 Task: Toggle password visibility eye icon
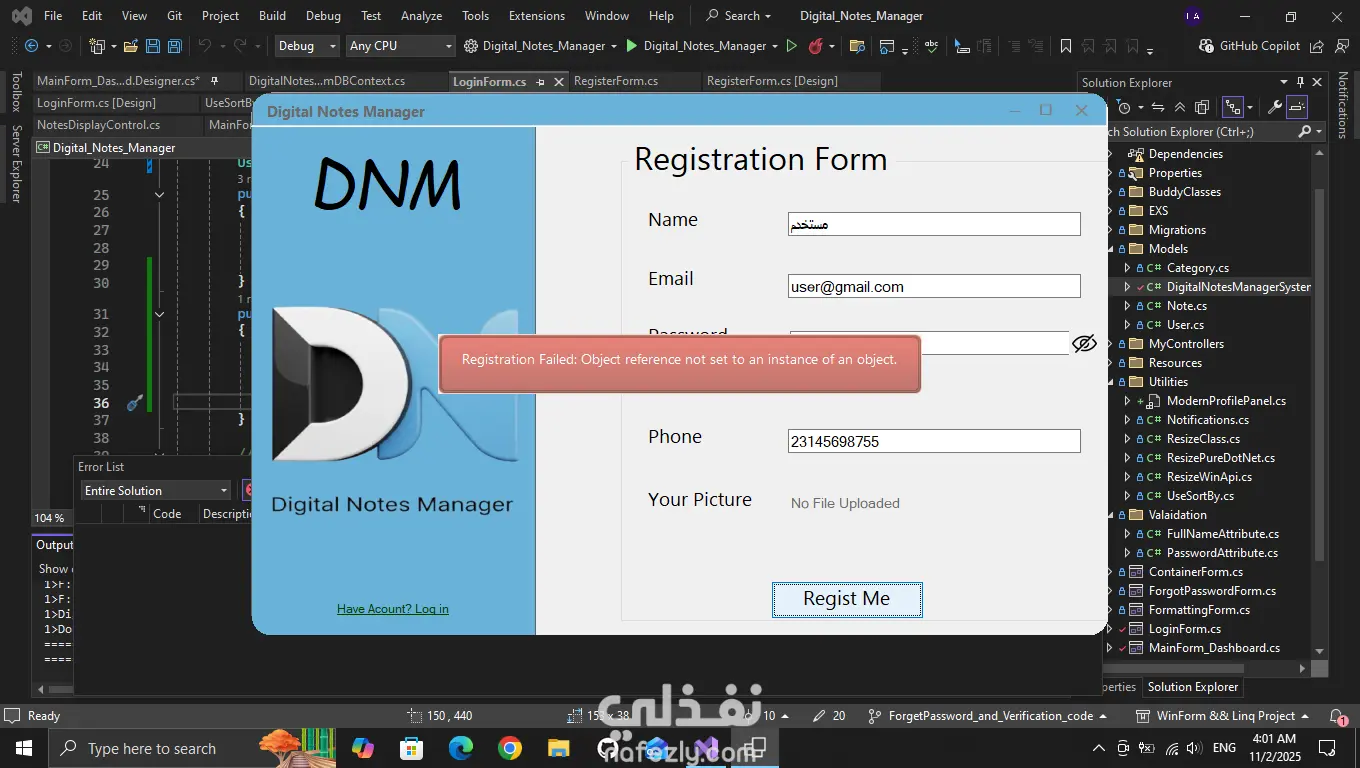point(1084,344)
